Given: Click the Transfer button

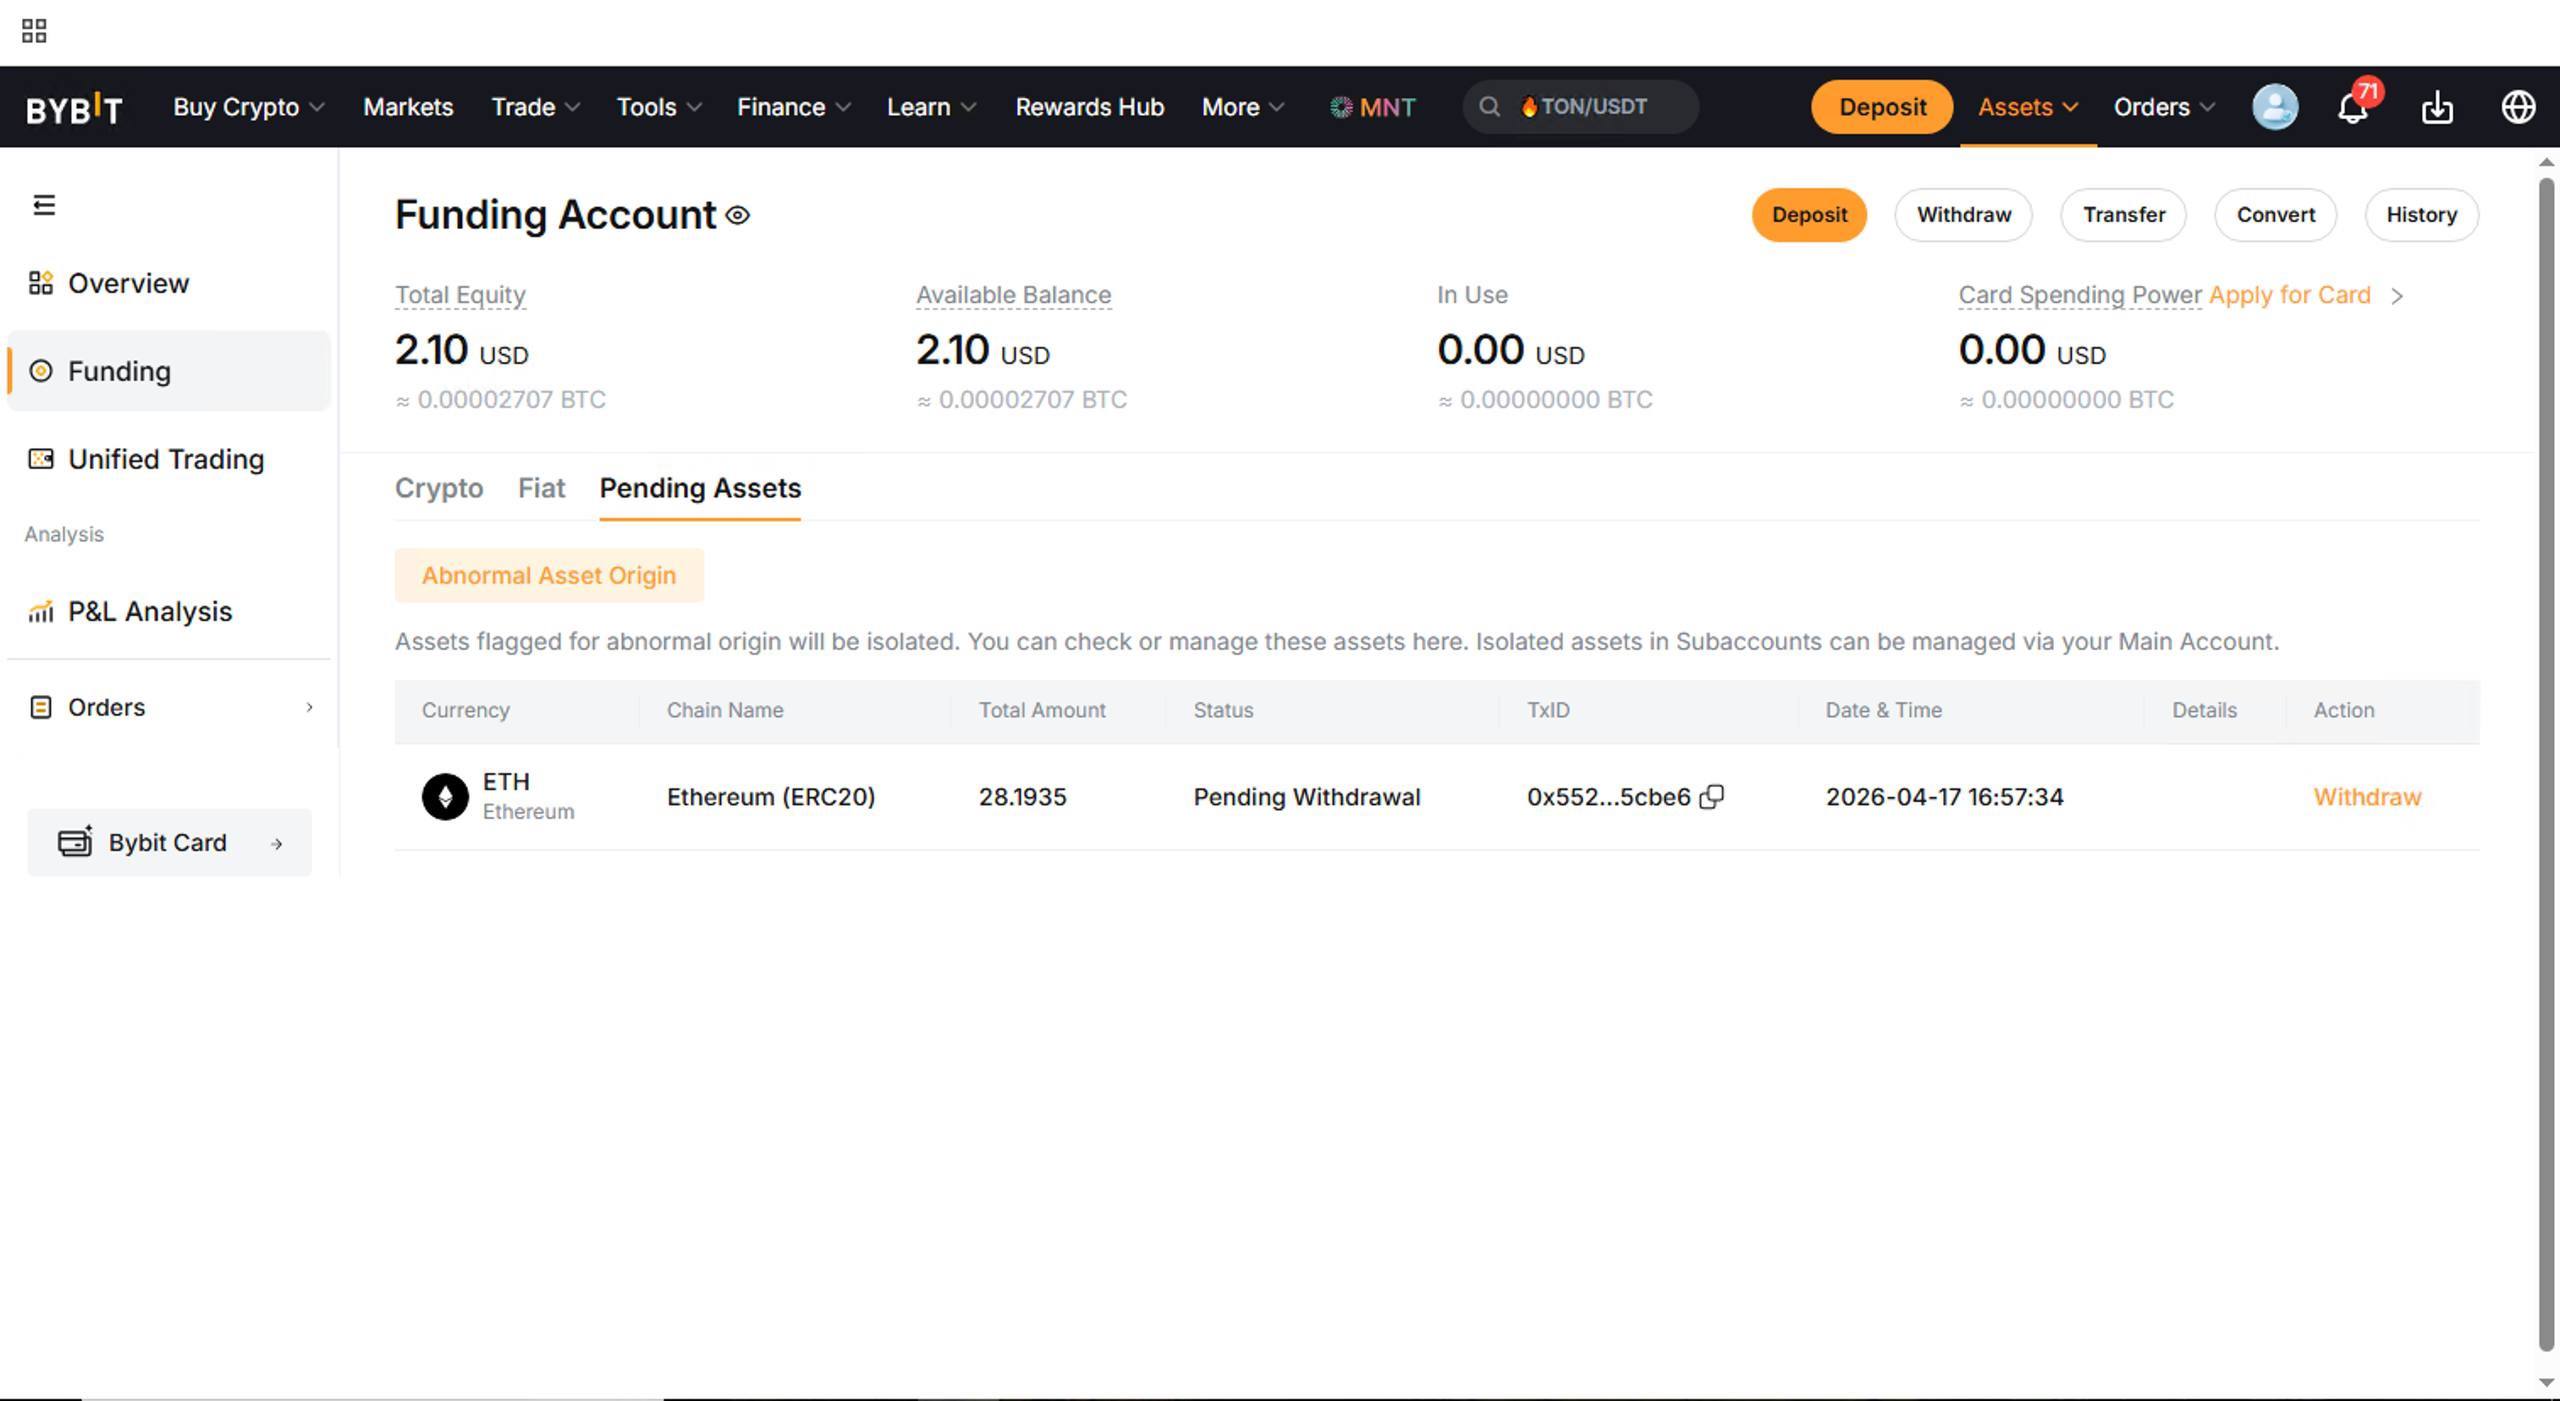Looking at the screenshot, I should (x=2123, y=215).
